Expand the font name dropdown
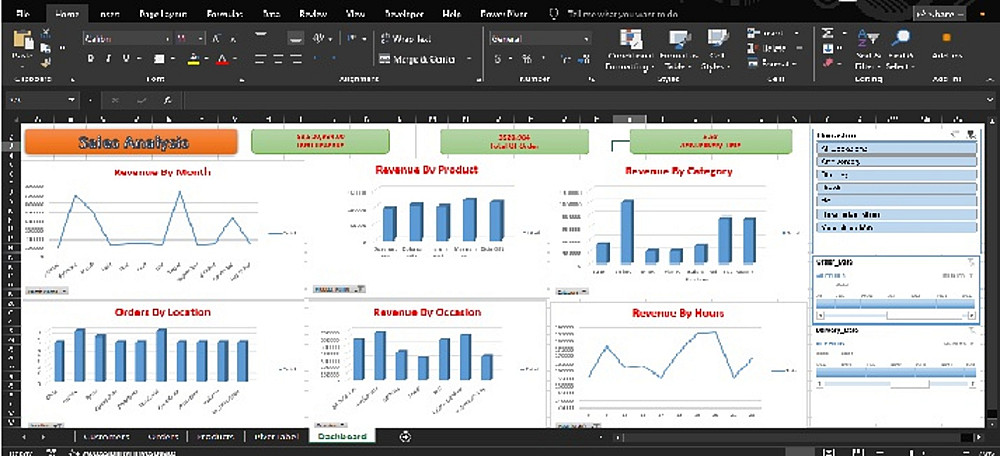The width and height of the screenshot is (1000, 456). (x=168, y=39)
